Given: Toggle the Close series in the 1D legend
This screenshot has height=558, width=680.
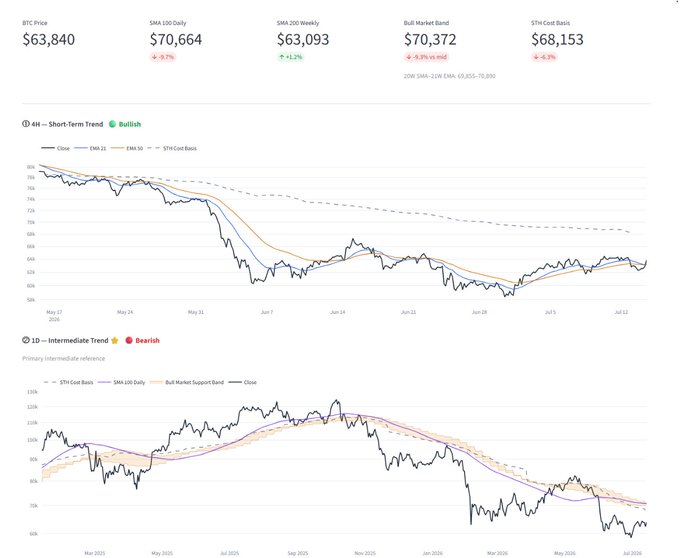Looking at the screenshot, I should coord(243,382).
